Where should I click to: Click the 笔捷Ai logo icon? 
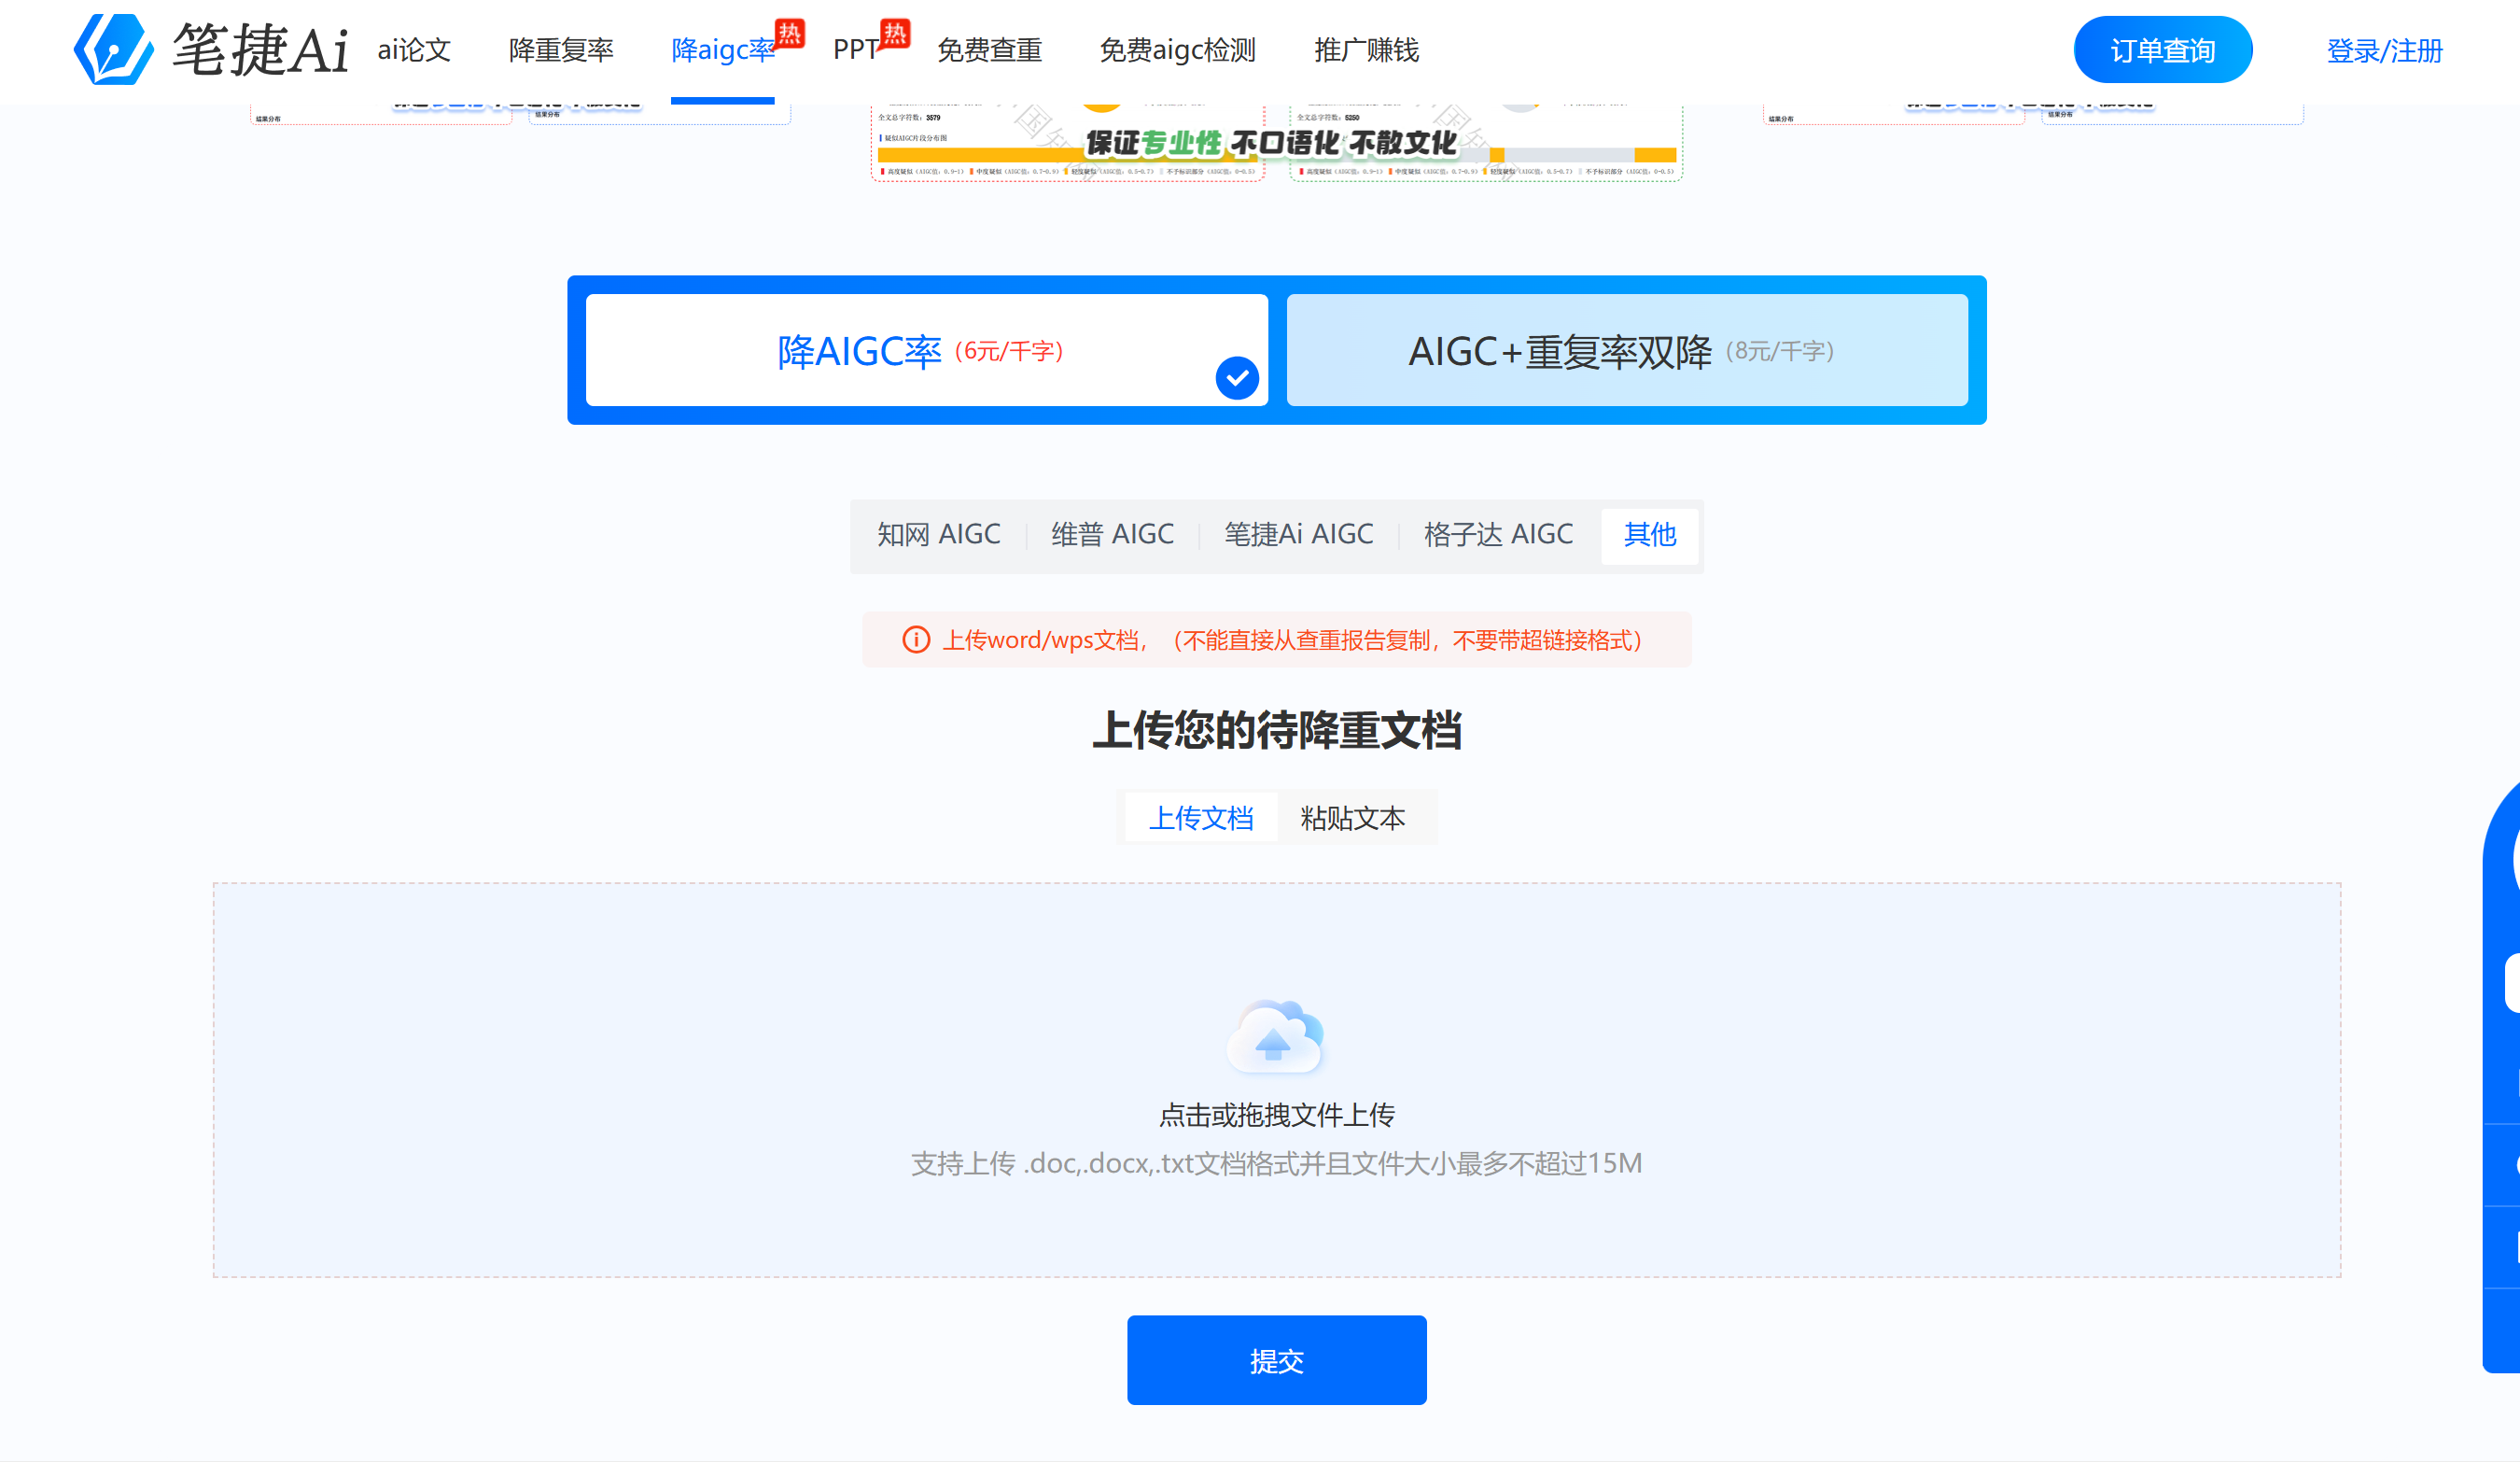tap(113, 49)
